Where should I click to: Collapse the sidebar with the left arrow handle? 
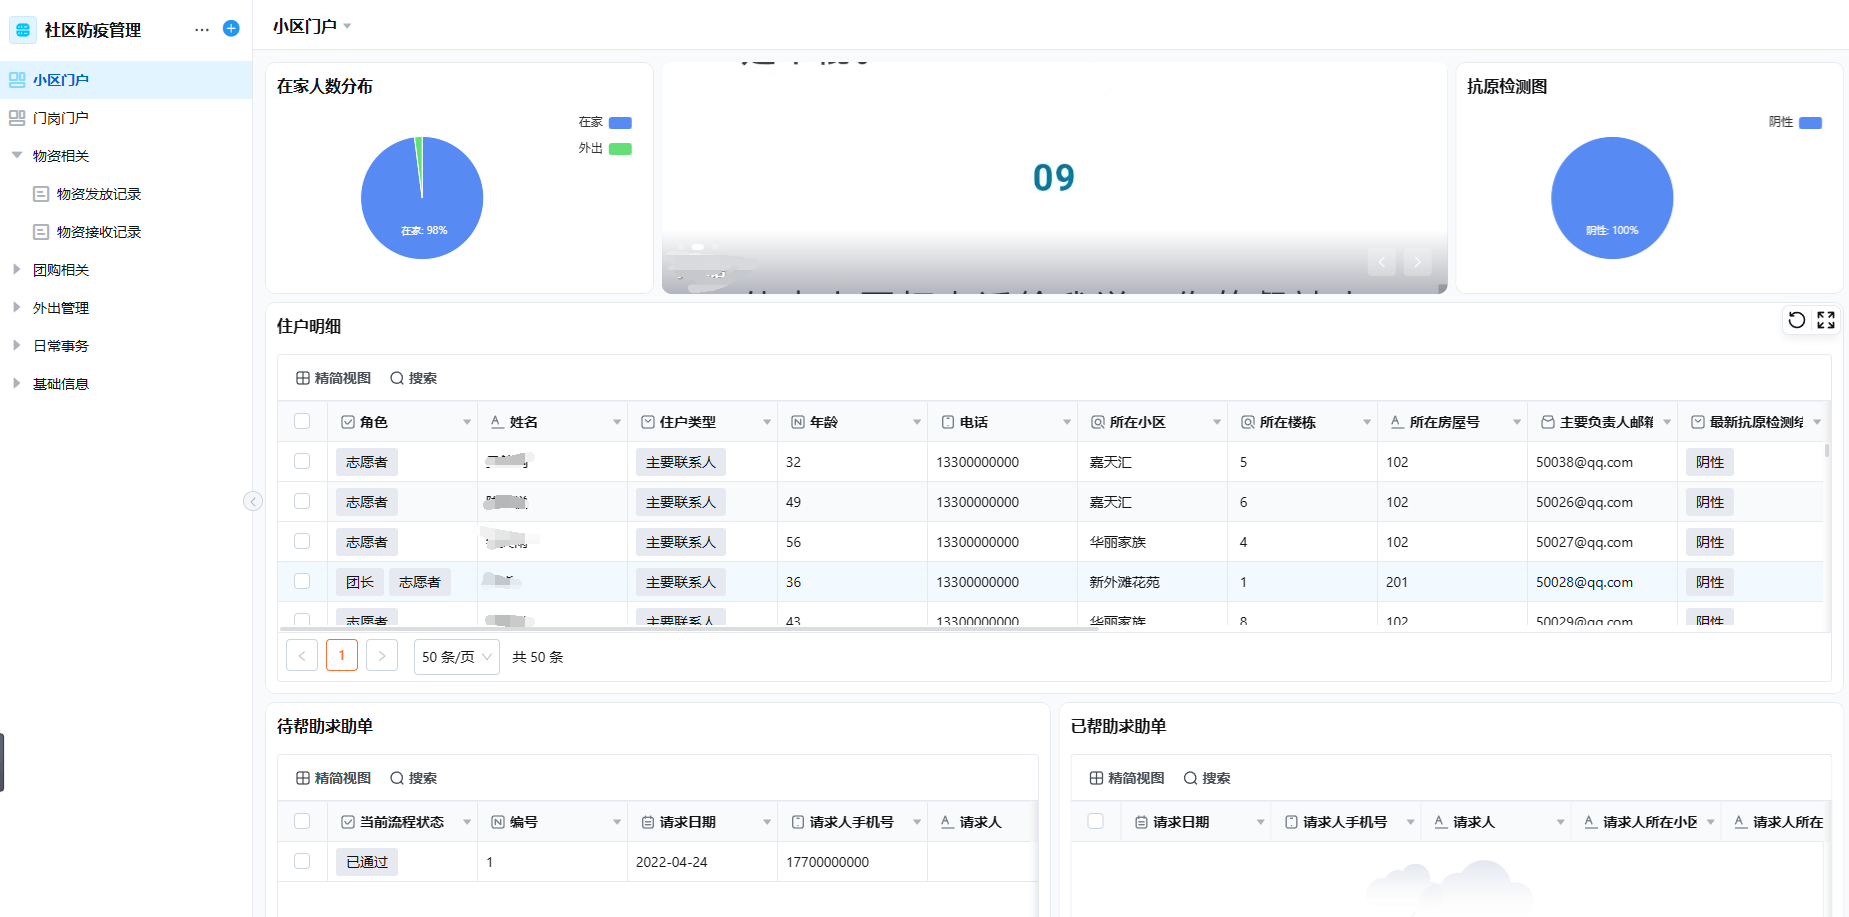point(253,501)
